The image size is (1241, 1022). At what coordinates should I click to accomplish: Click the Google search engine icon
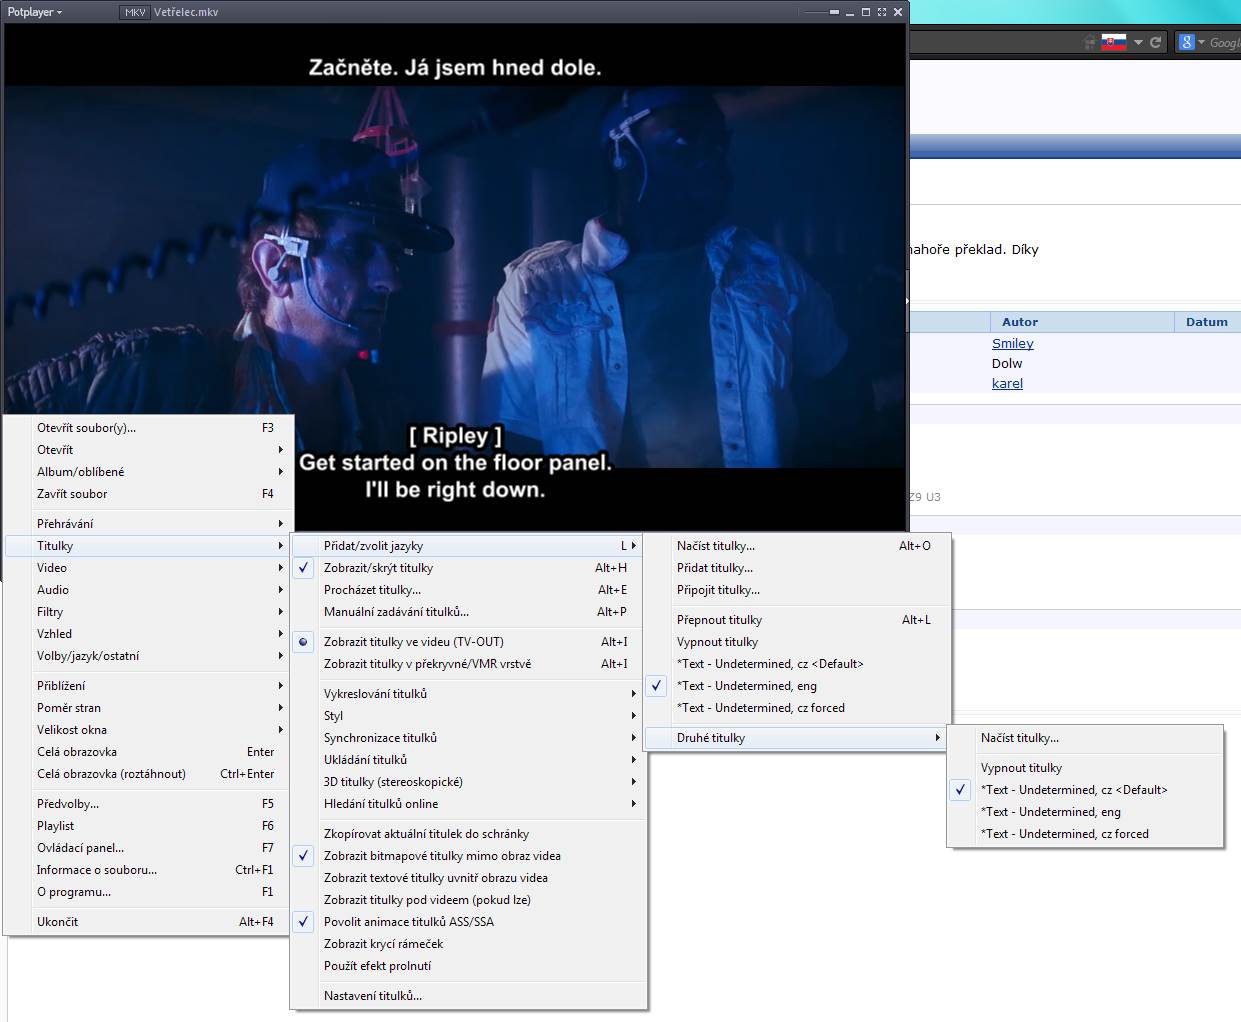pyautogui.click(x=1186, y=42)
